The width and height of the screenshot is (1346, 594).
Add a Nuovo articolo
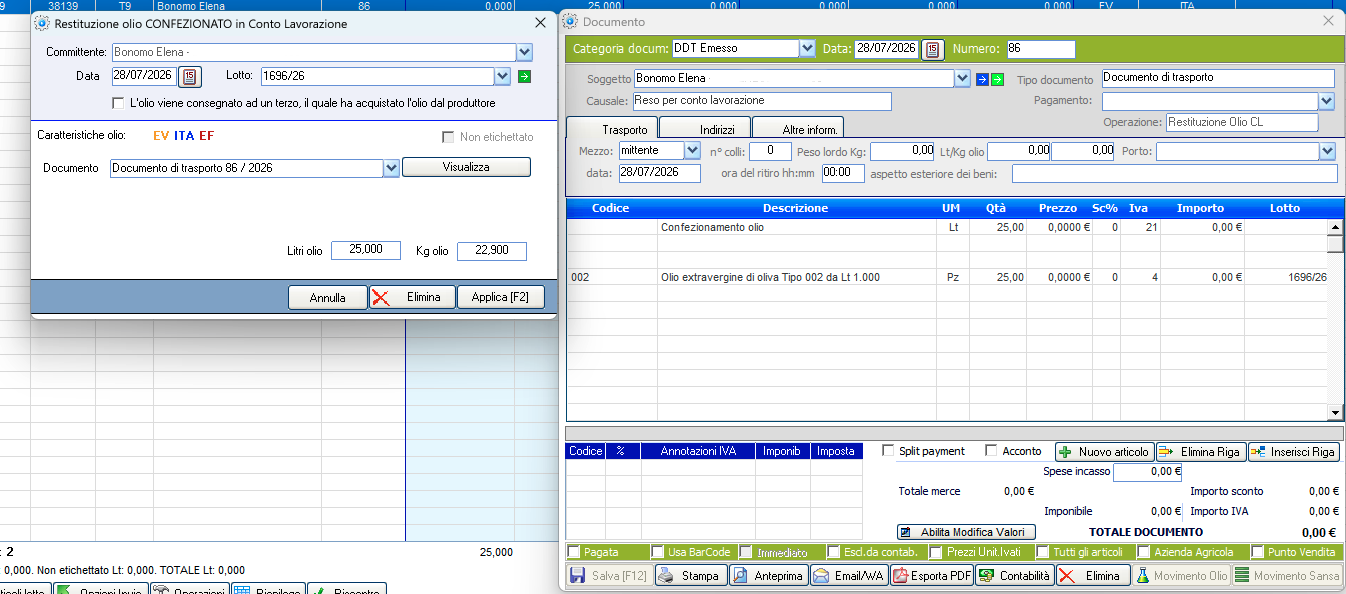coord(1105,452)
